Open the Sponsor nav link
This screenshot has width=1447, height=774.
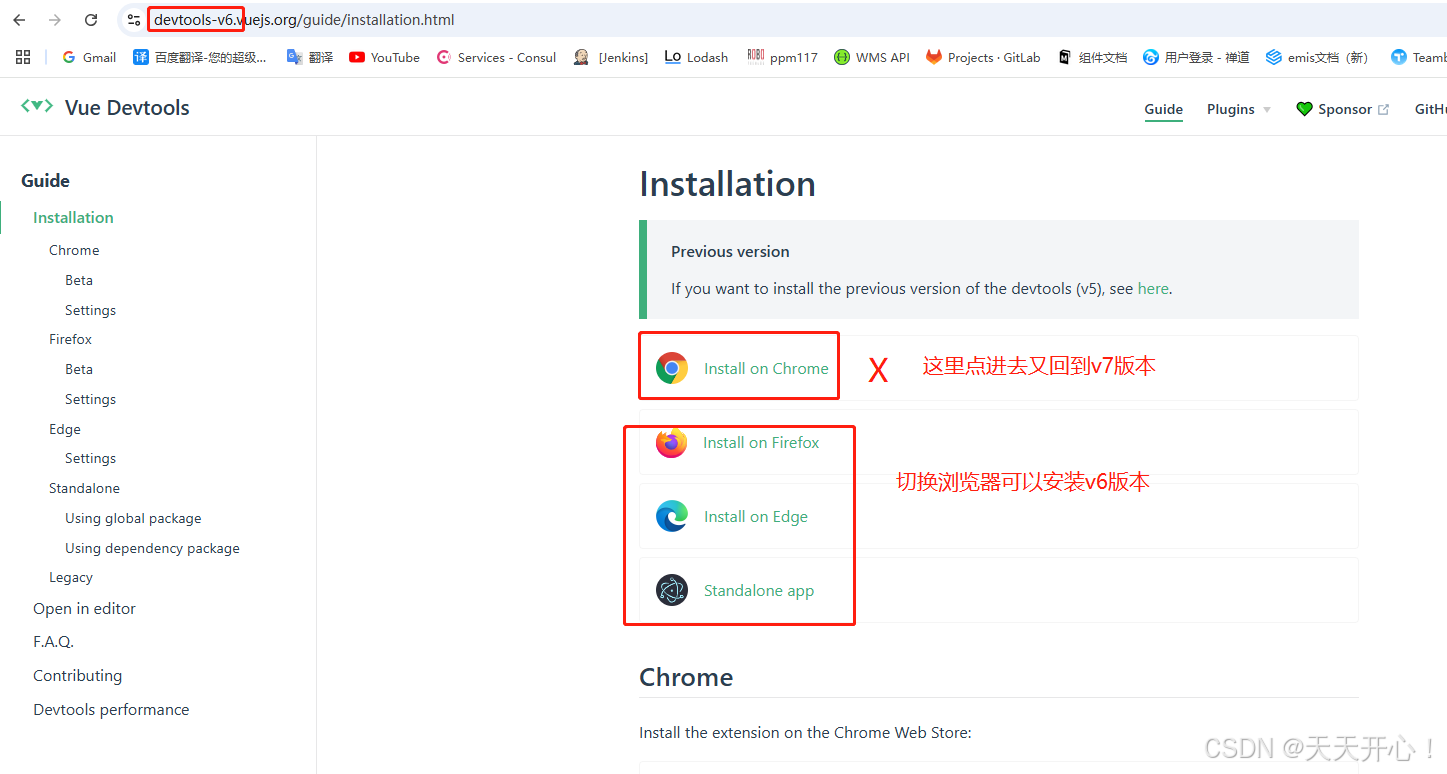(x=1343, y=109)
